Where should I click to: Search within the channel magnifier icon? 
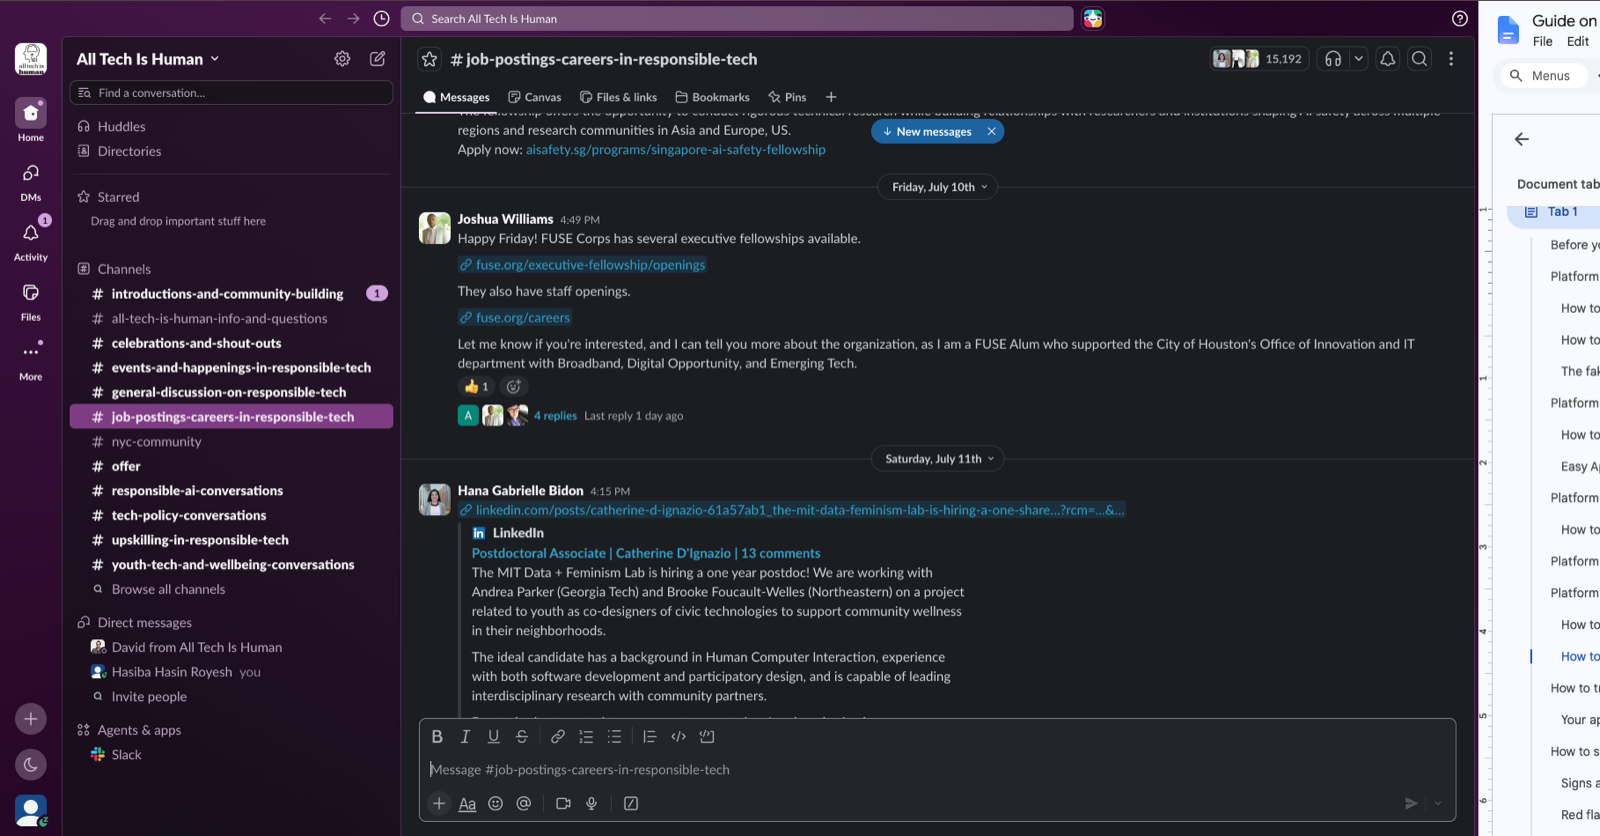pyautogui.click(x=1419, y=59)
